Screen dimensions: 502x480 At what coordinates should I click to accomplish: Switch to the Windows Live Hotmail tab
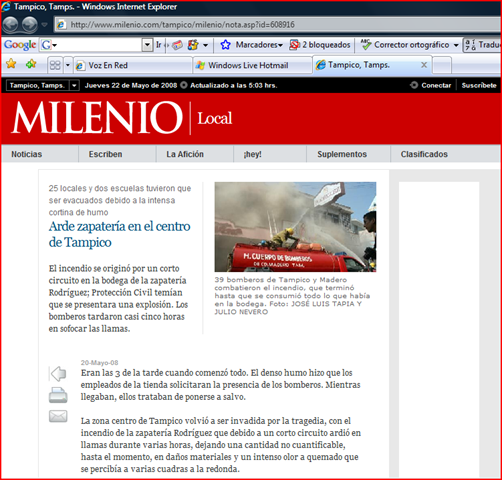click(253, 65)
